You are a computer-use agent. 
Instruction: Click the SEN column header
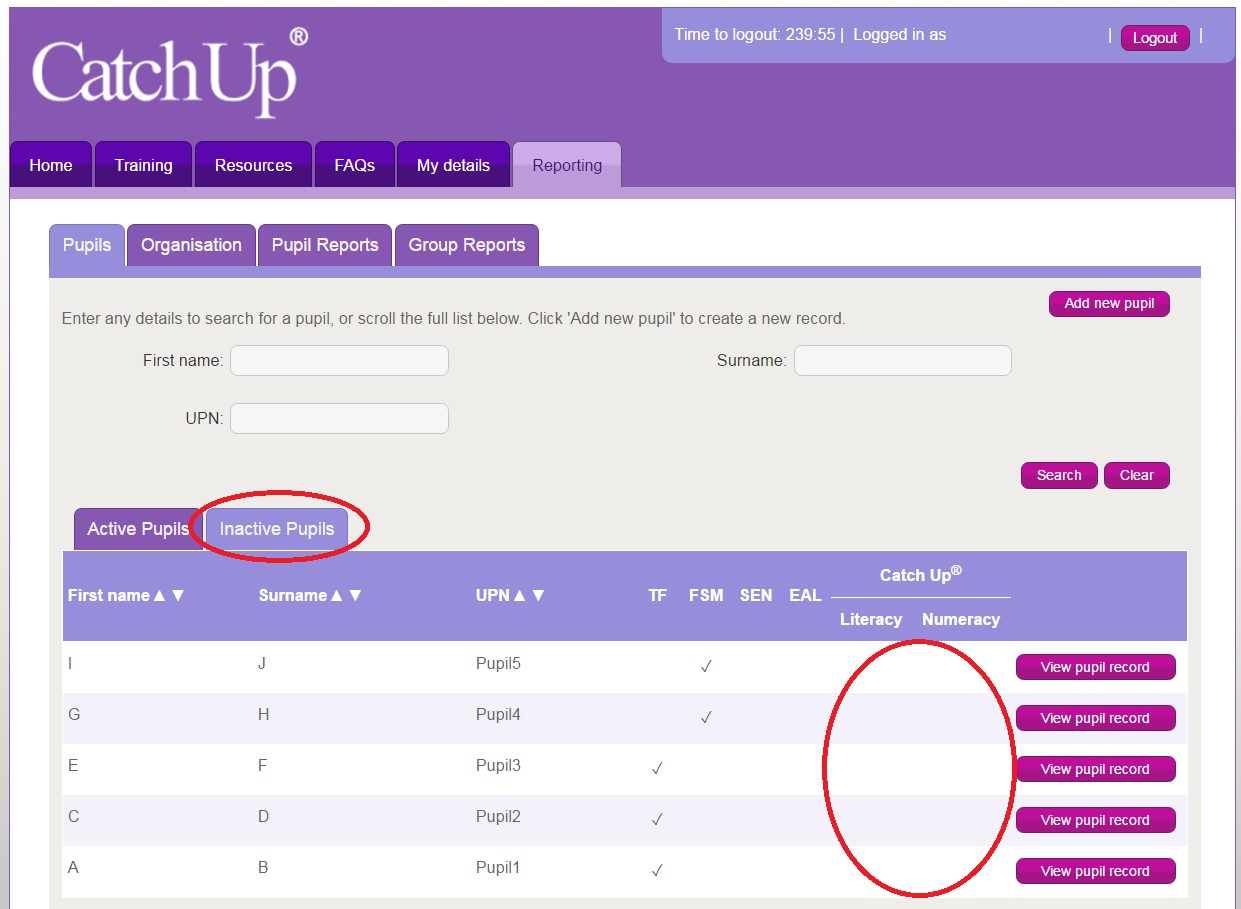tap(756, 595)
